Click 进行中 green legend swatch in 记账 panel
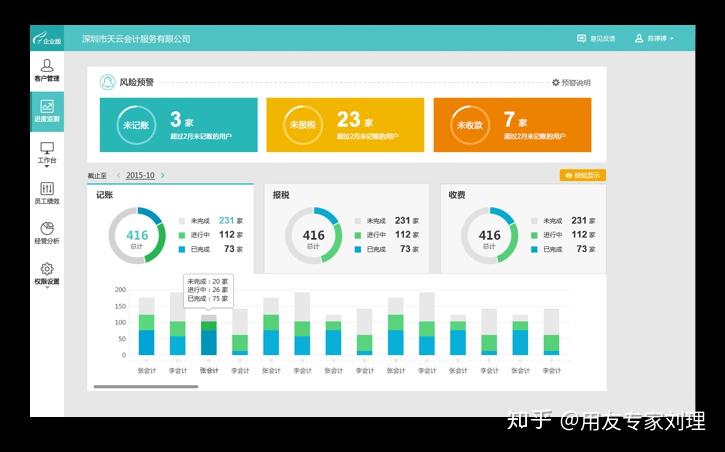Screen dimensions: 725x452 click(182, 235)
